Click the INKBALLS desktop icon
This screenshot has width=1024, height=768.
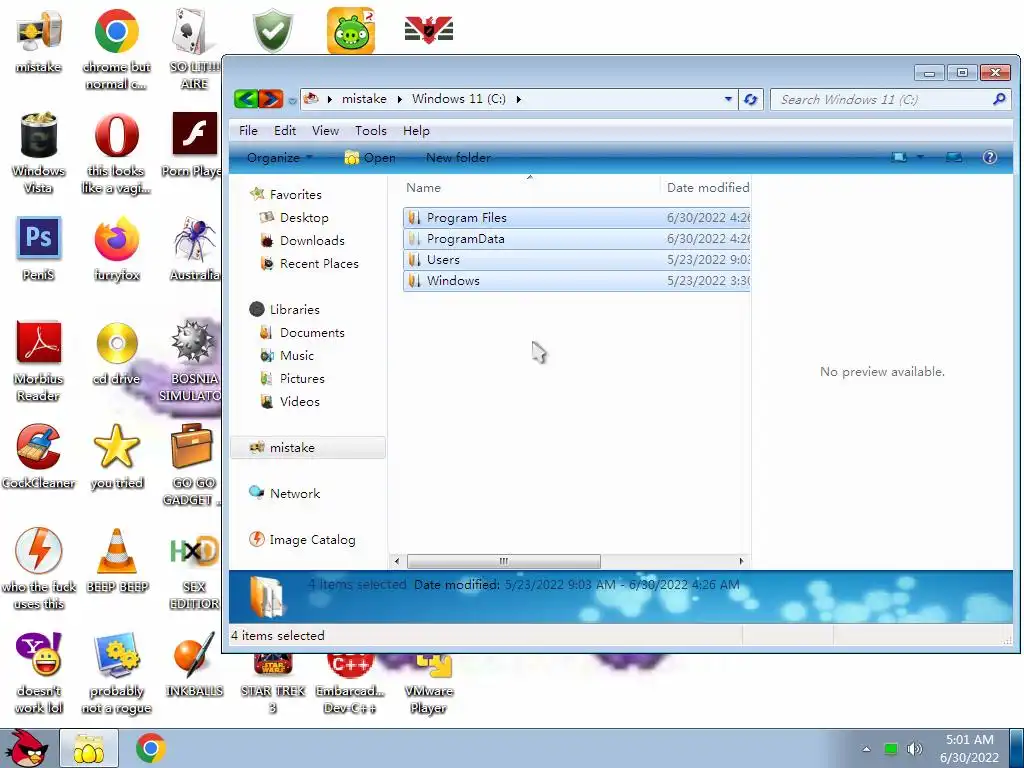[194, 665]
